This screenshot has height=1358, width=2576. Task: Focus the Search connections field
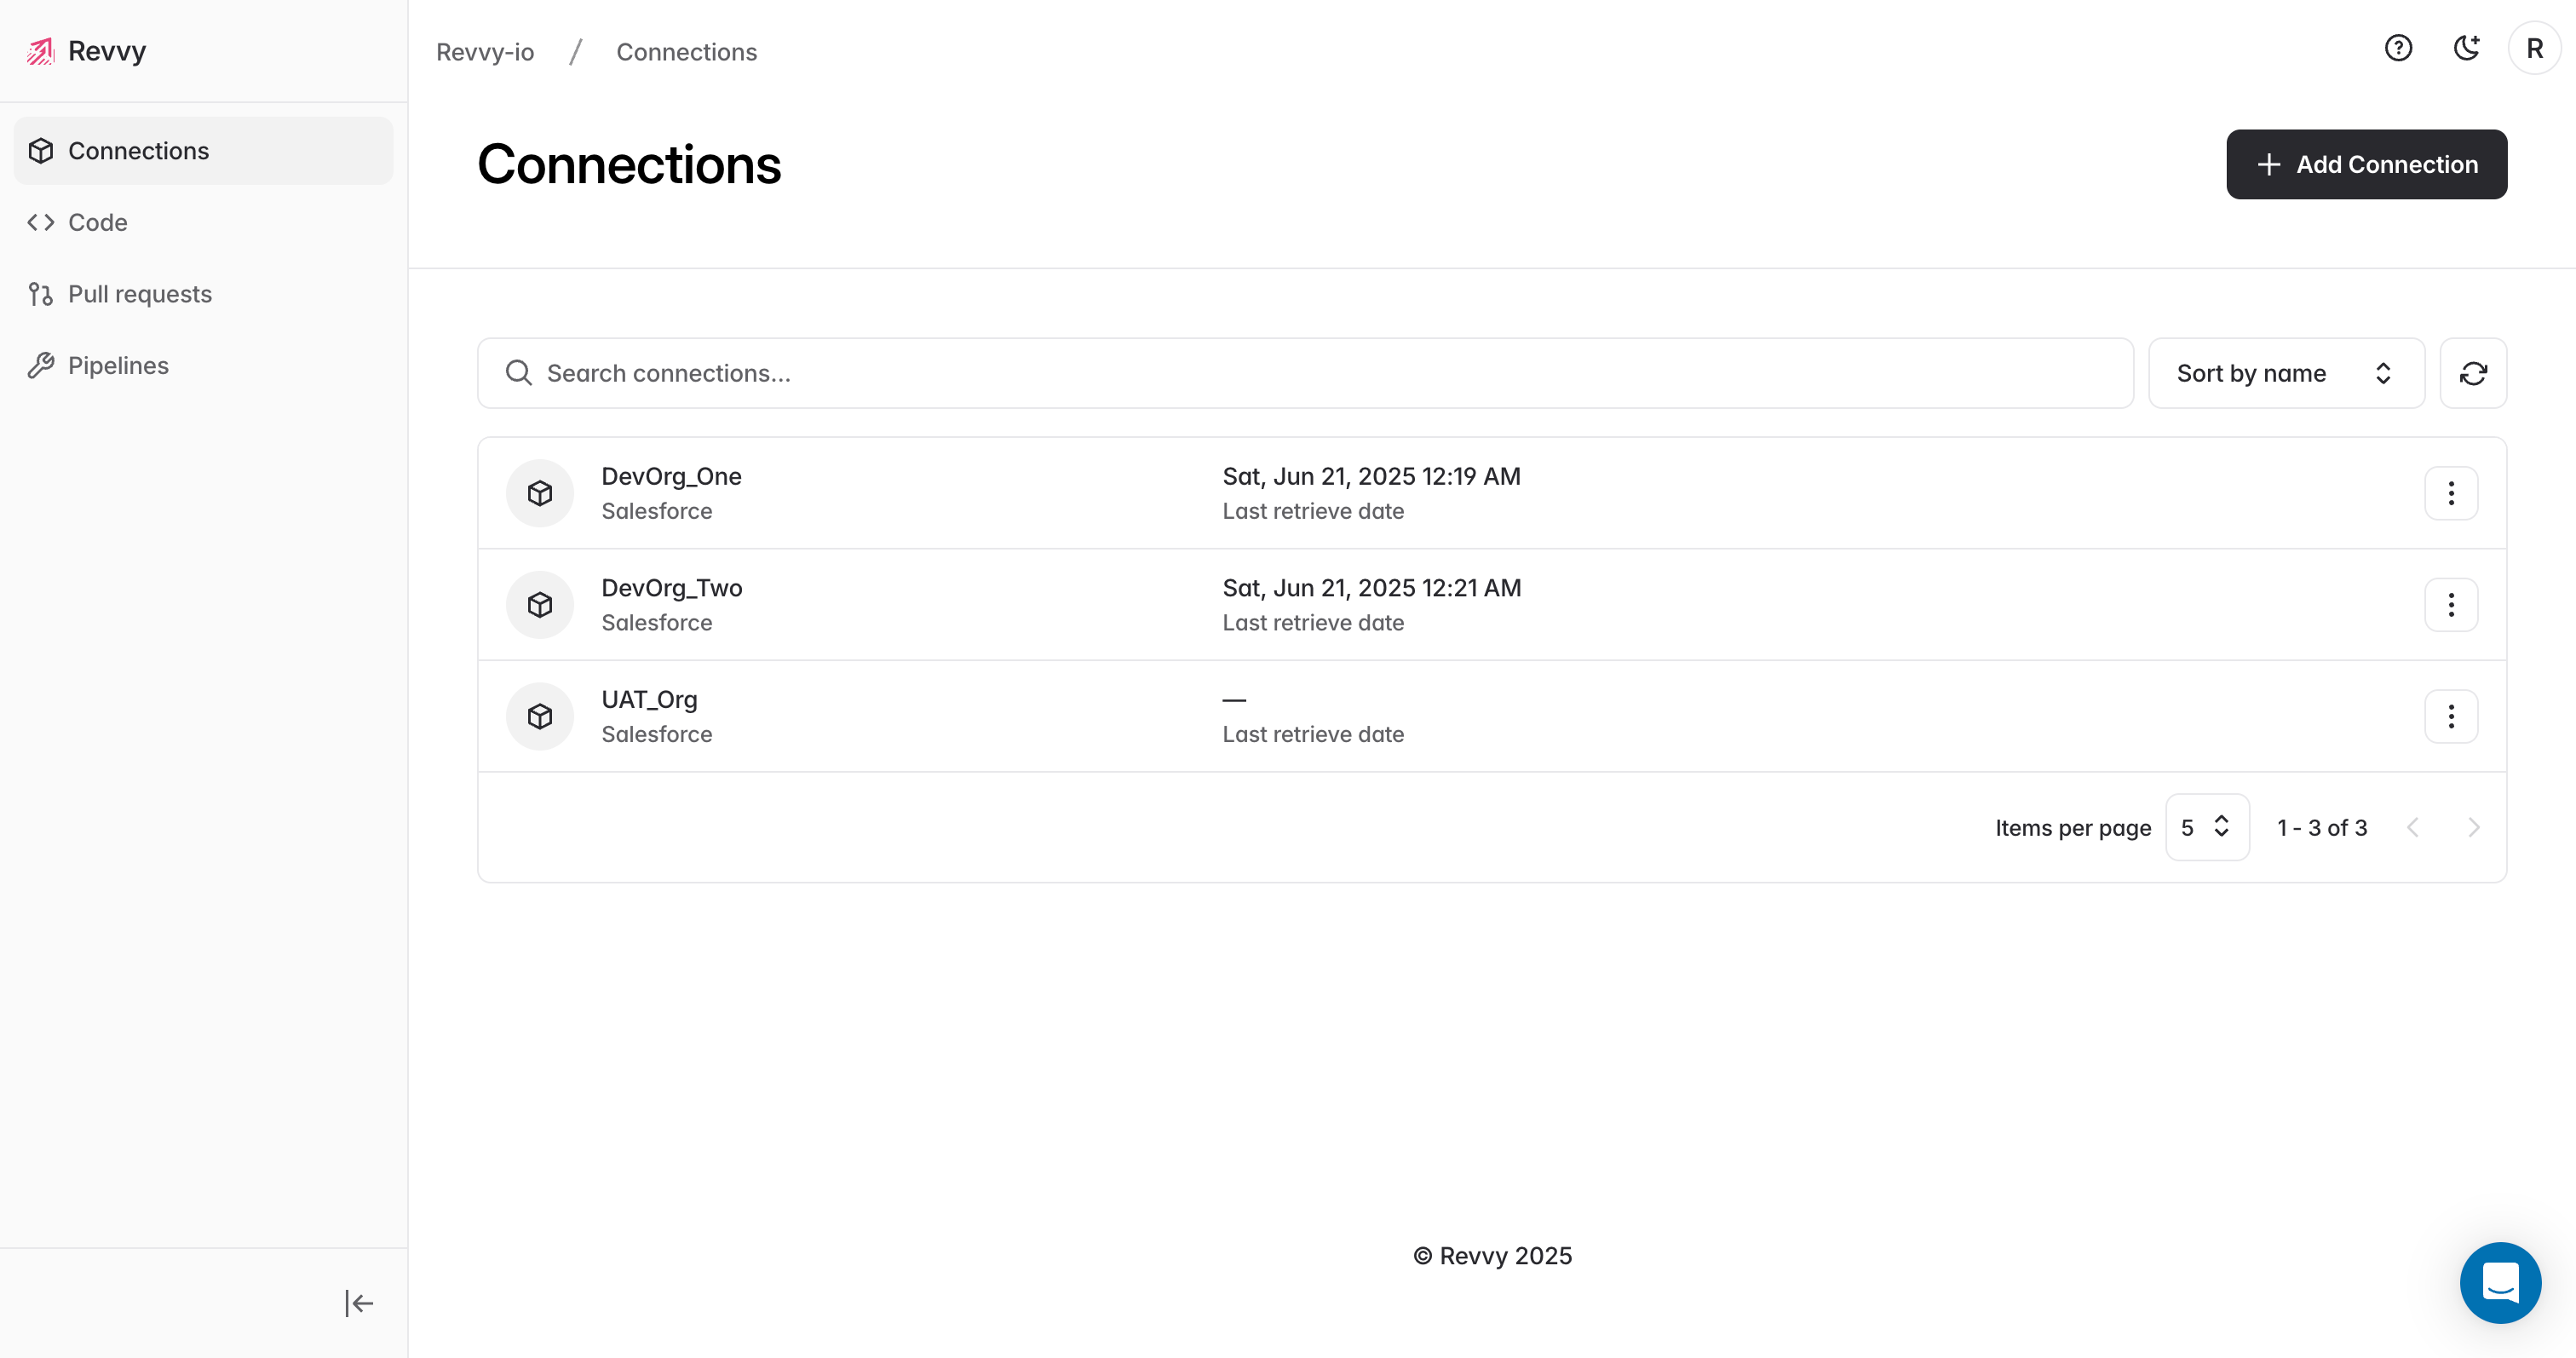pos(1305,373)
